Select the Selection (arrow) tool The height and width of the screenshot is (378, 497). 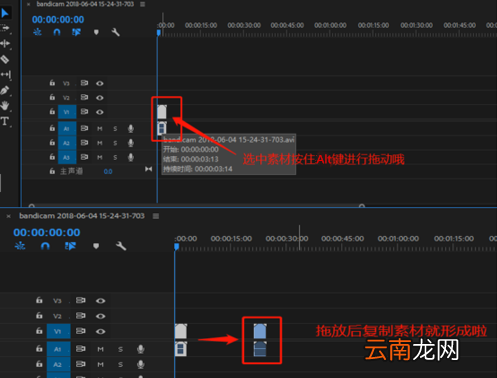[x=5, y=13]
